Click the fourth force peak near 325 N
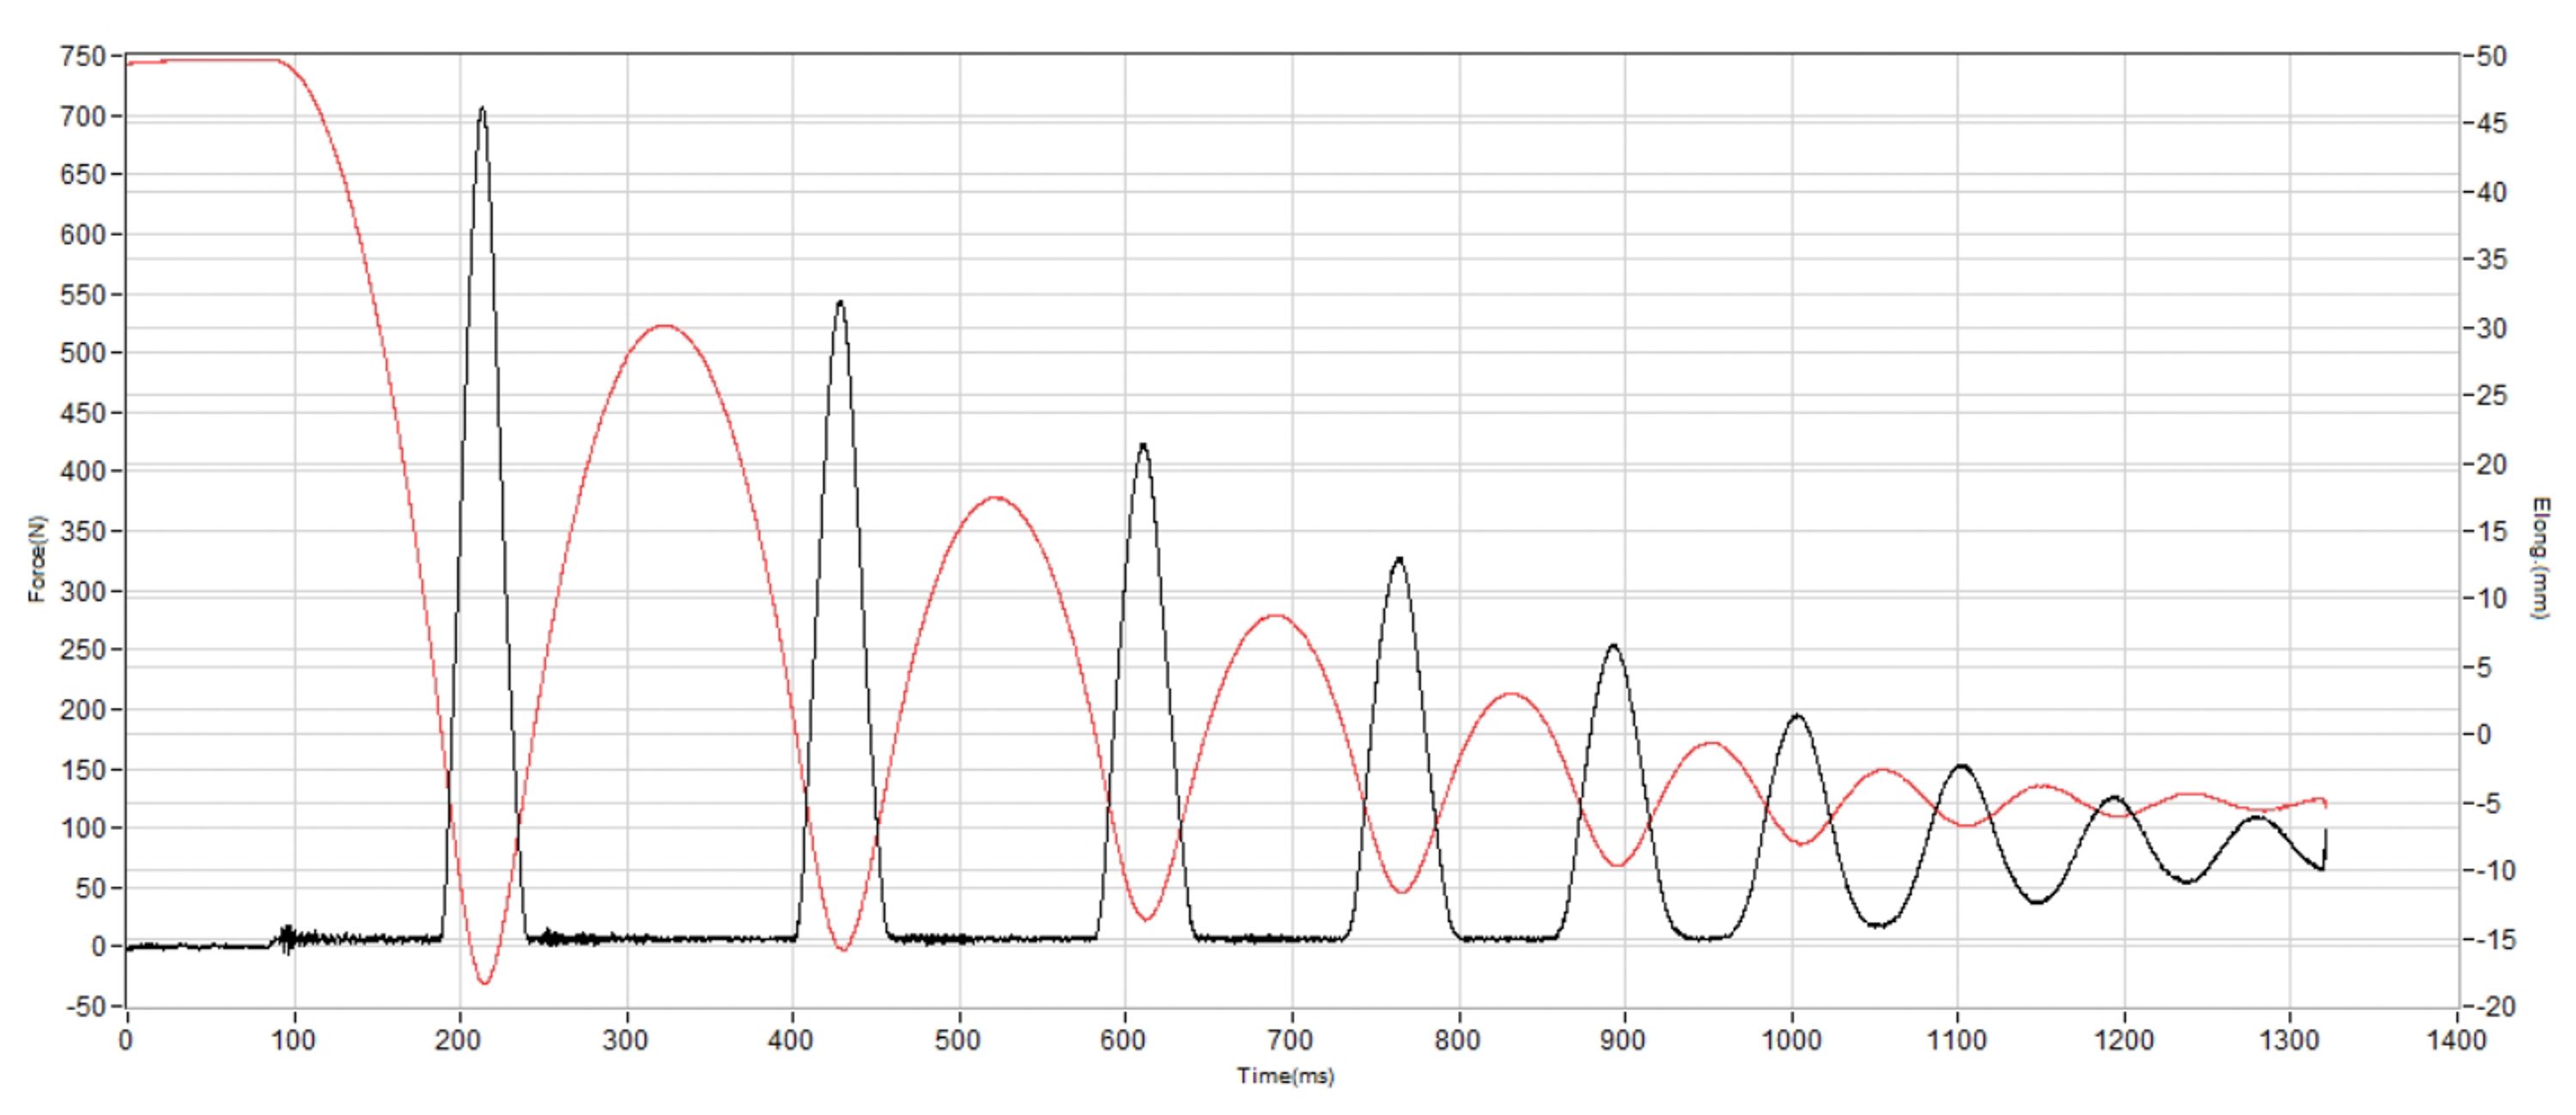2576x1115 pixels. coord(1399,561)
